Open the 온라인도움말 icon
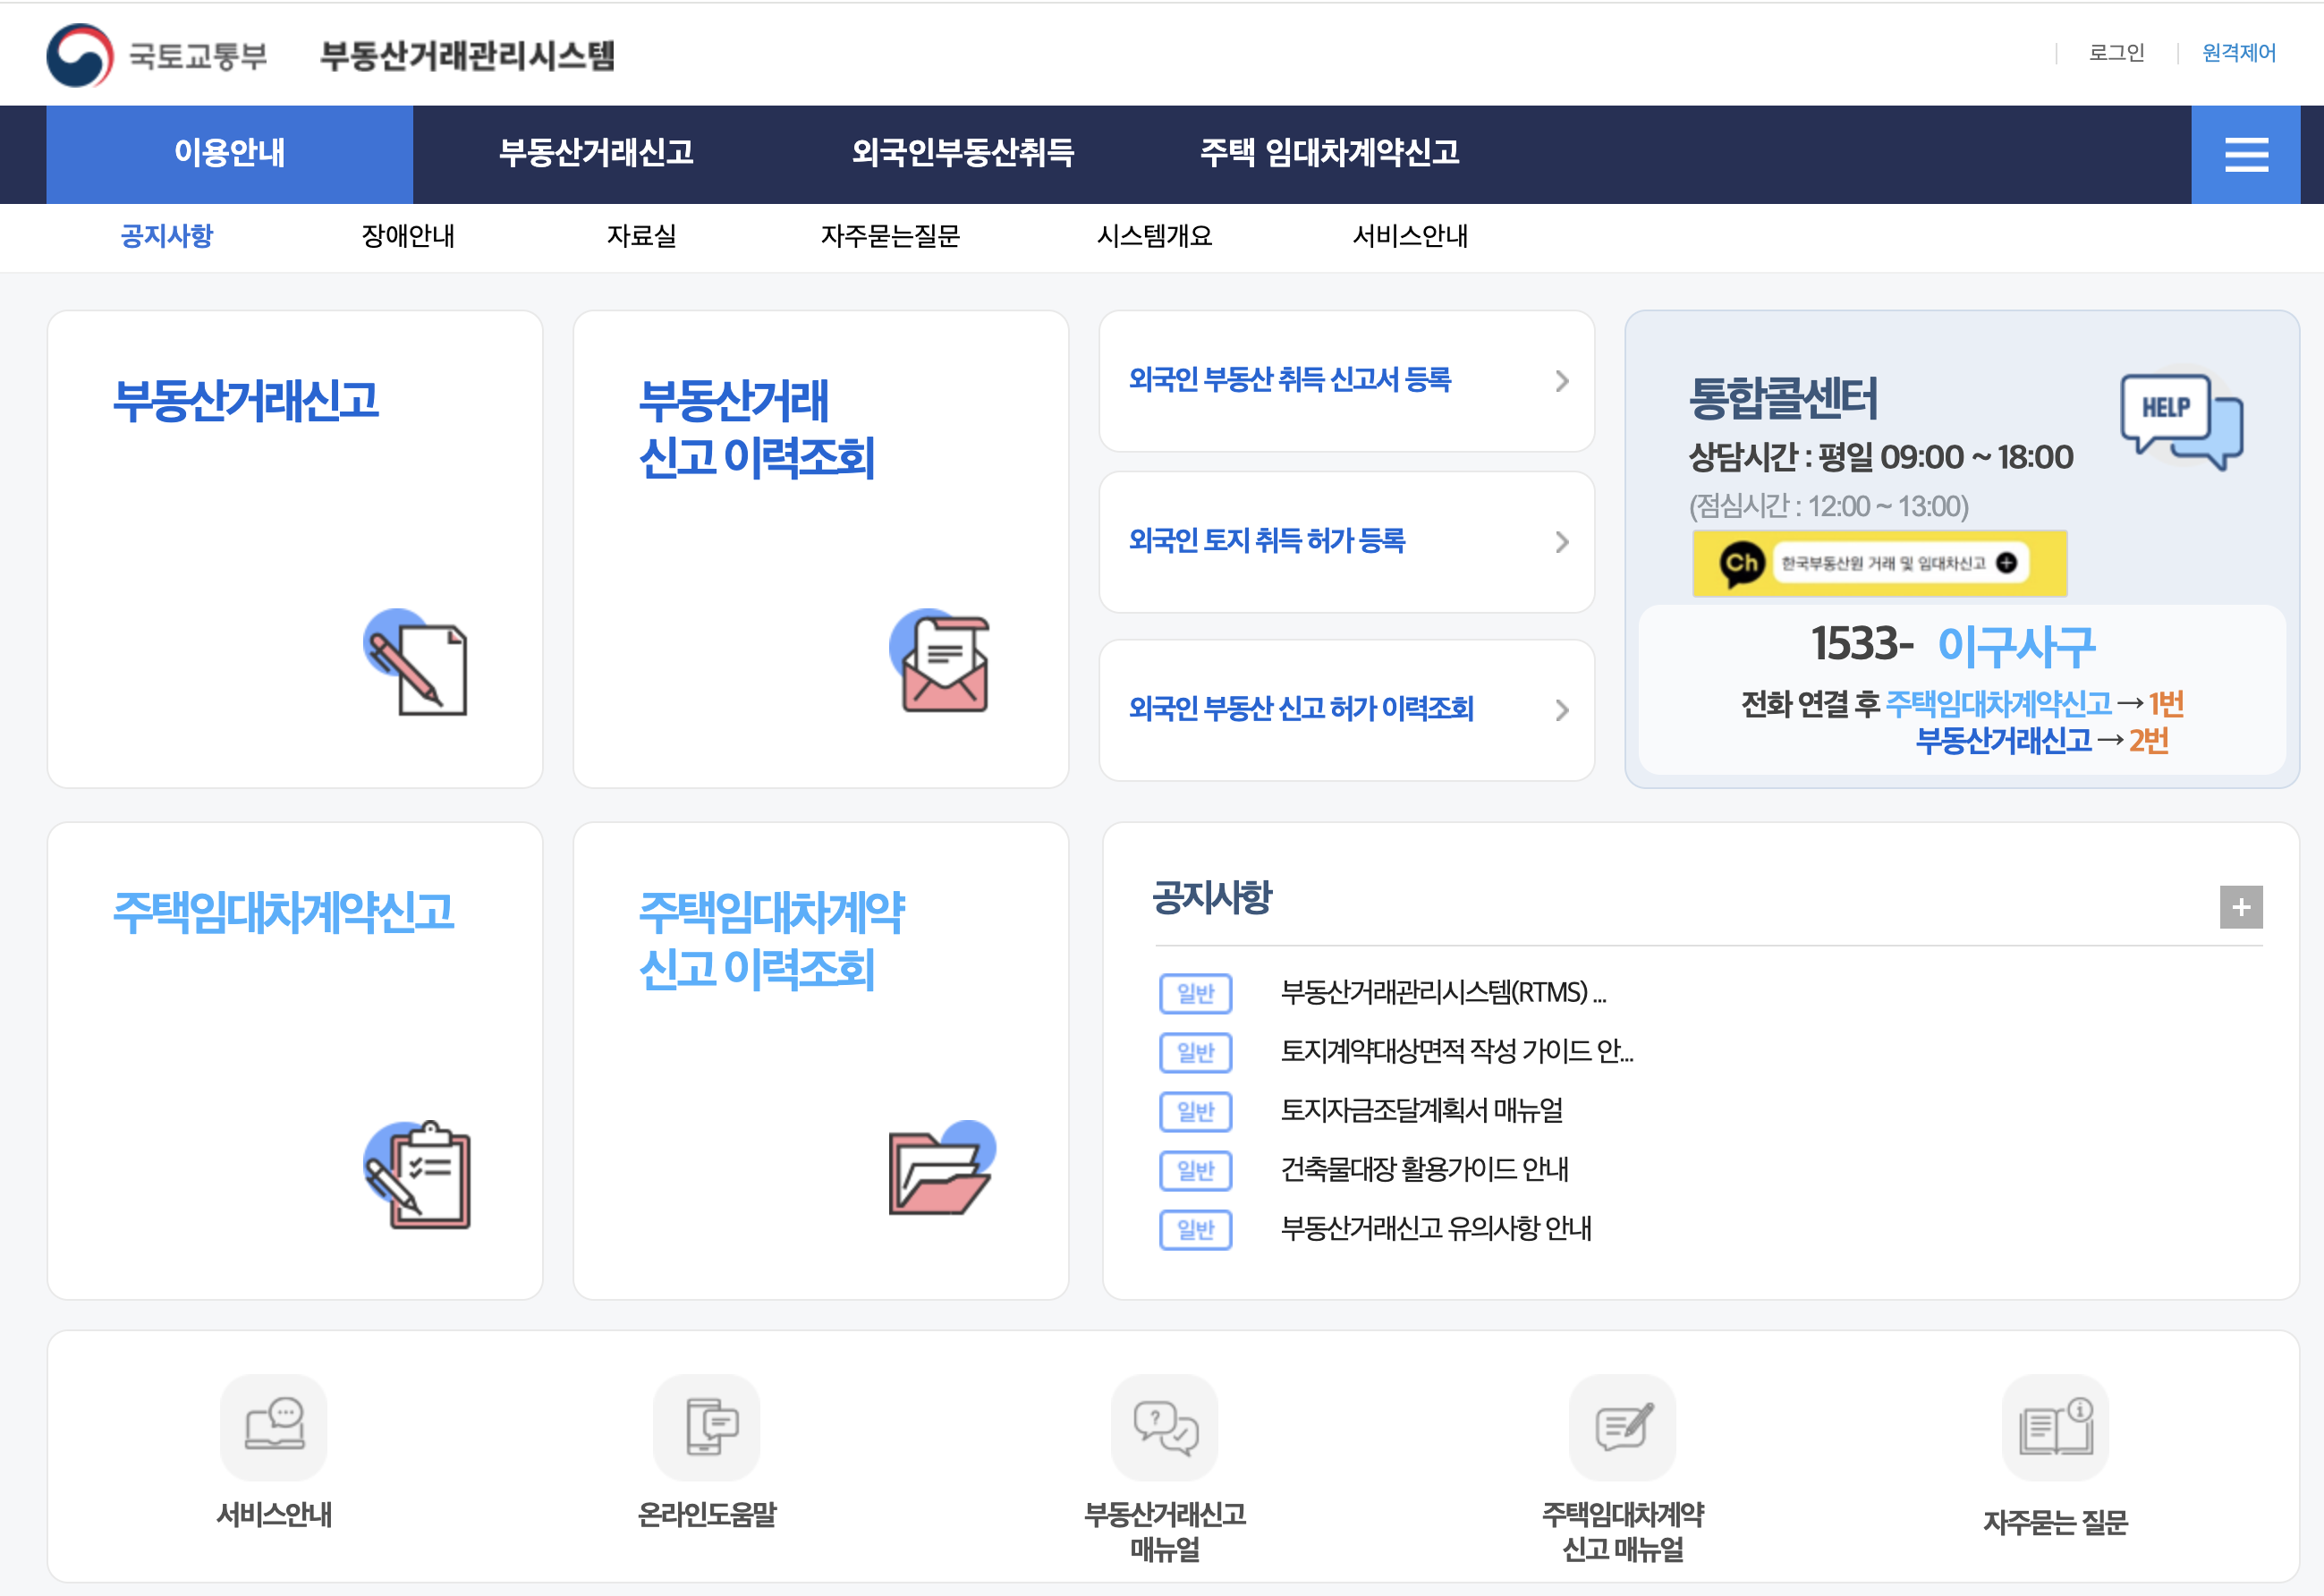The width and height of the screenshot is (2324, 1596). click(x=706, y=1426)
